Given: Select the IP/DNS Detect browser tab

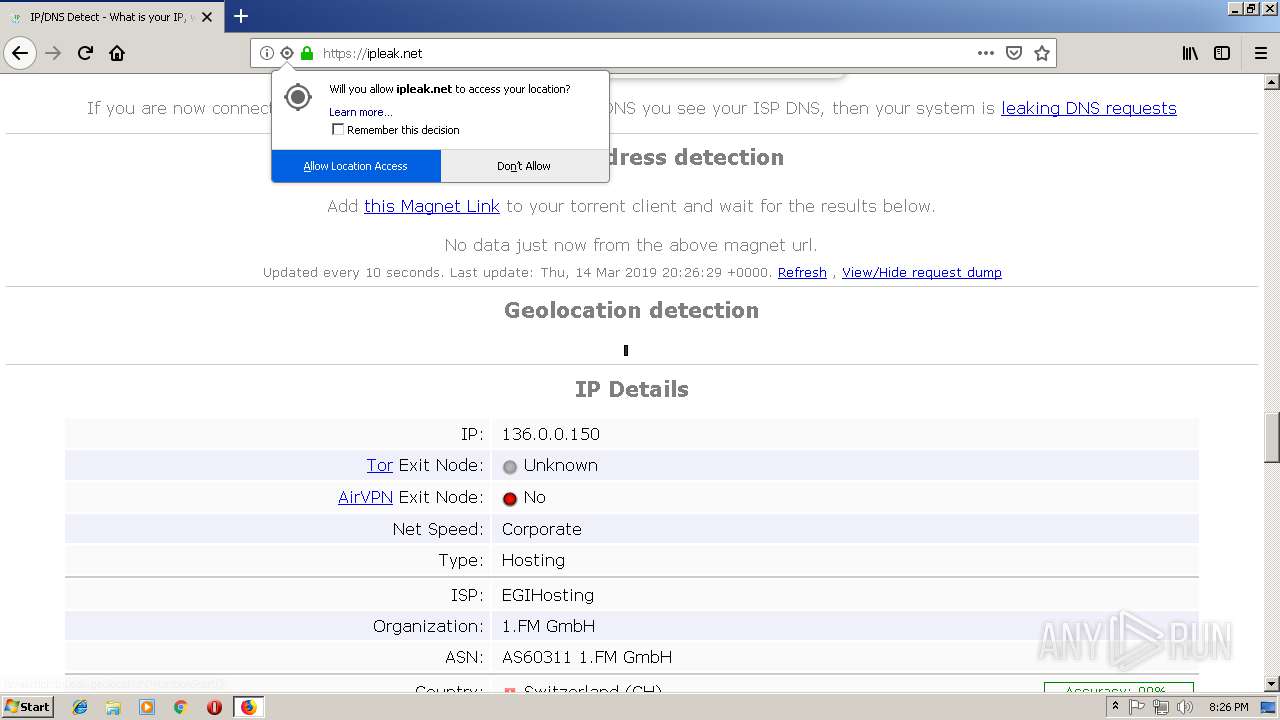Looking at the screenshot, I should pyautogui.click(x=112, y=16).
